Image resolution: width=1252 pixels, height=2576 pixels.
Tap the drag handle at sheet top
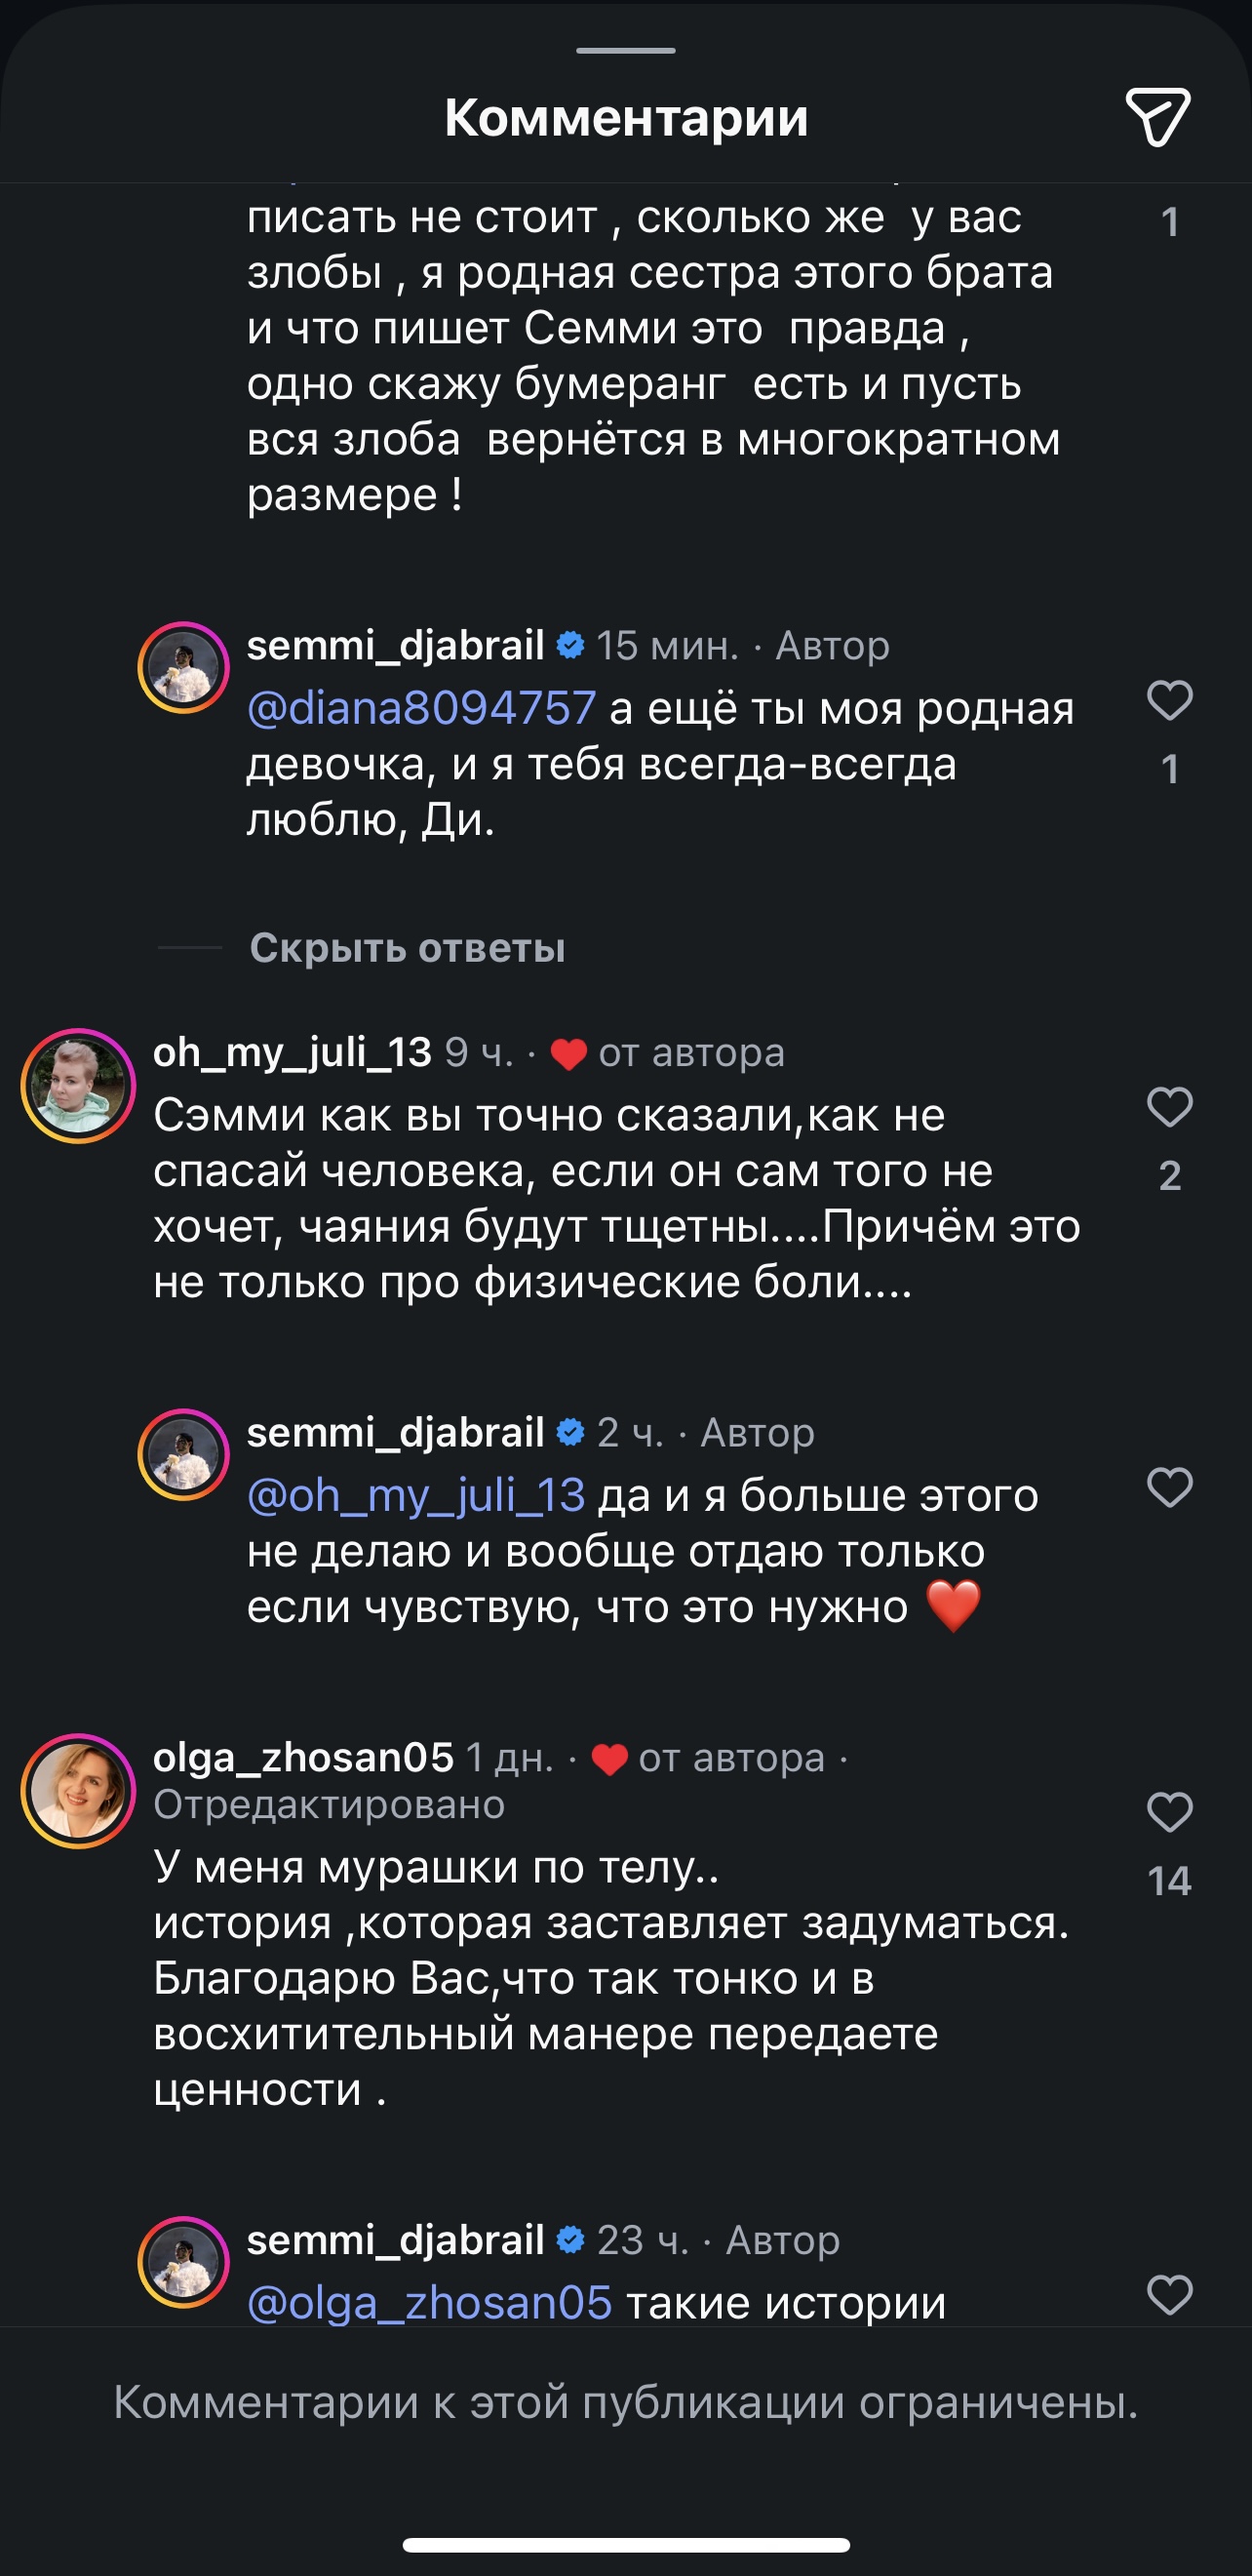[626, 50]
